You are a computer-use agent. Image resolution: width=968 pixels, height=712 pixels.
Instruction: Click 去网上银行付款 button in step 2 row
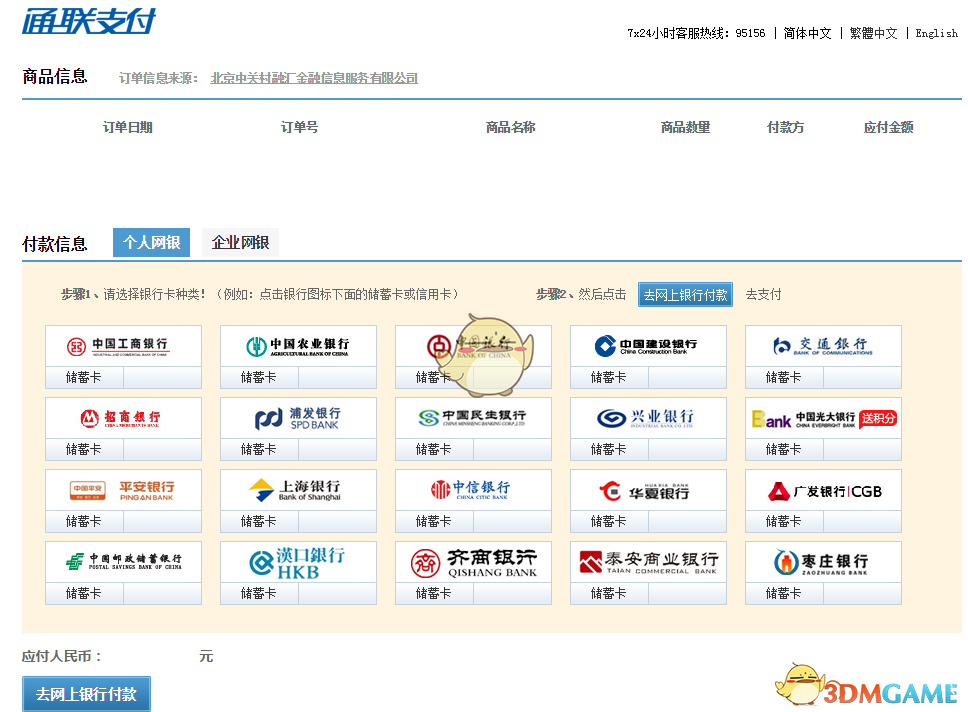pyautogui.click(x=685, y=295)
